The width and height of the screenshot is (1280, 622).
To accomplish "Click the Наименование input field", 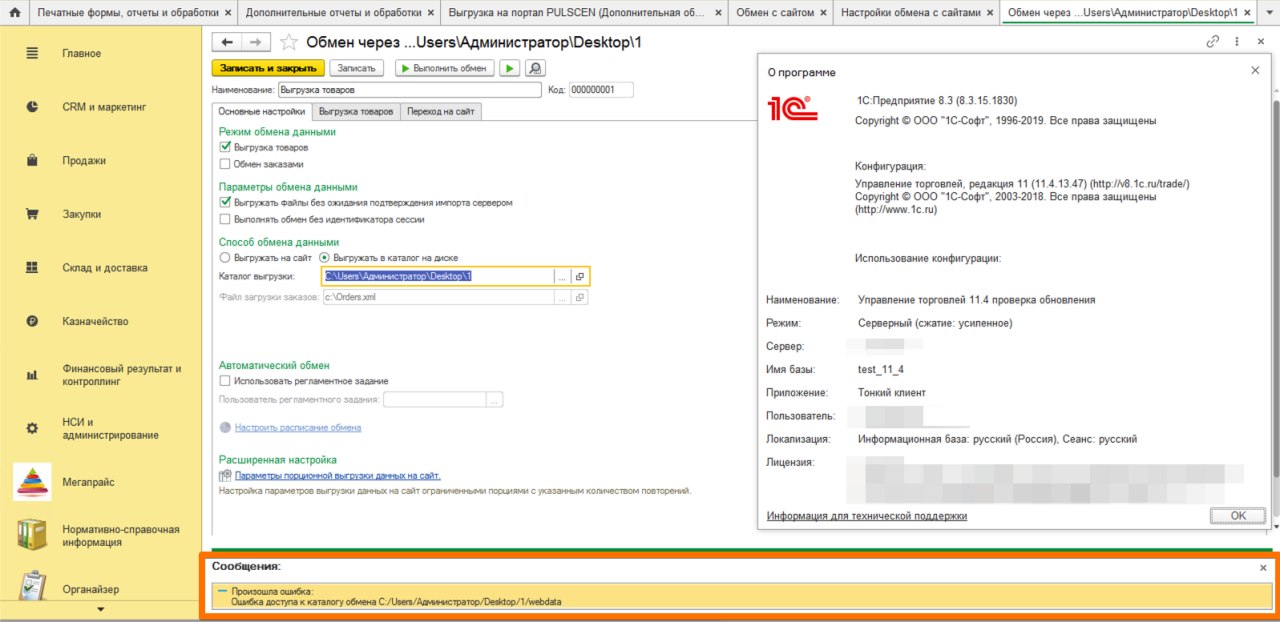I will click(409, 90).
